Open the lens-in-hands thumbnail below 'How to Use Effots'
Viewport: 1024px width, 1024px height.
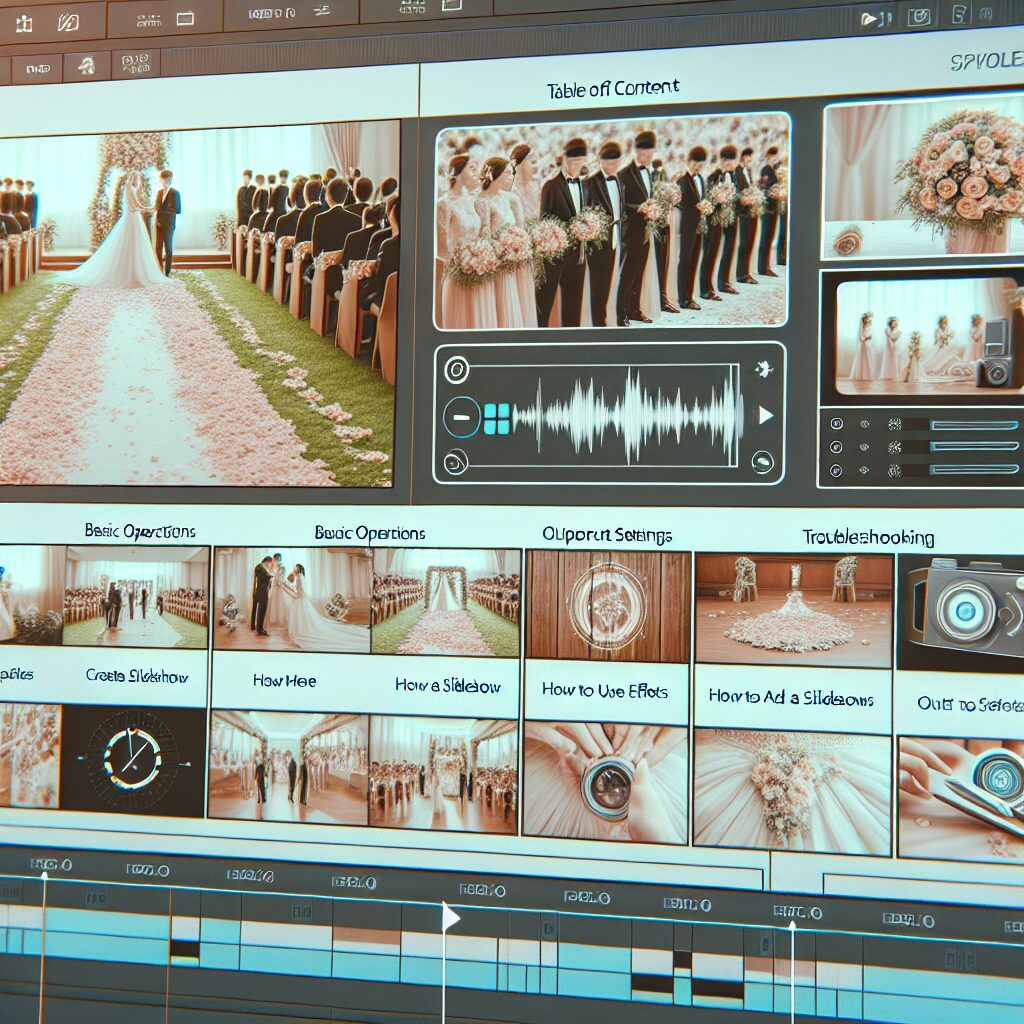point(605,782)
